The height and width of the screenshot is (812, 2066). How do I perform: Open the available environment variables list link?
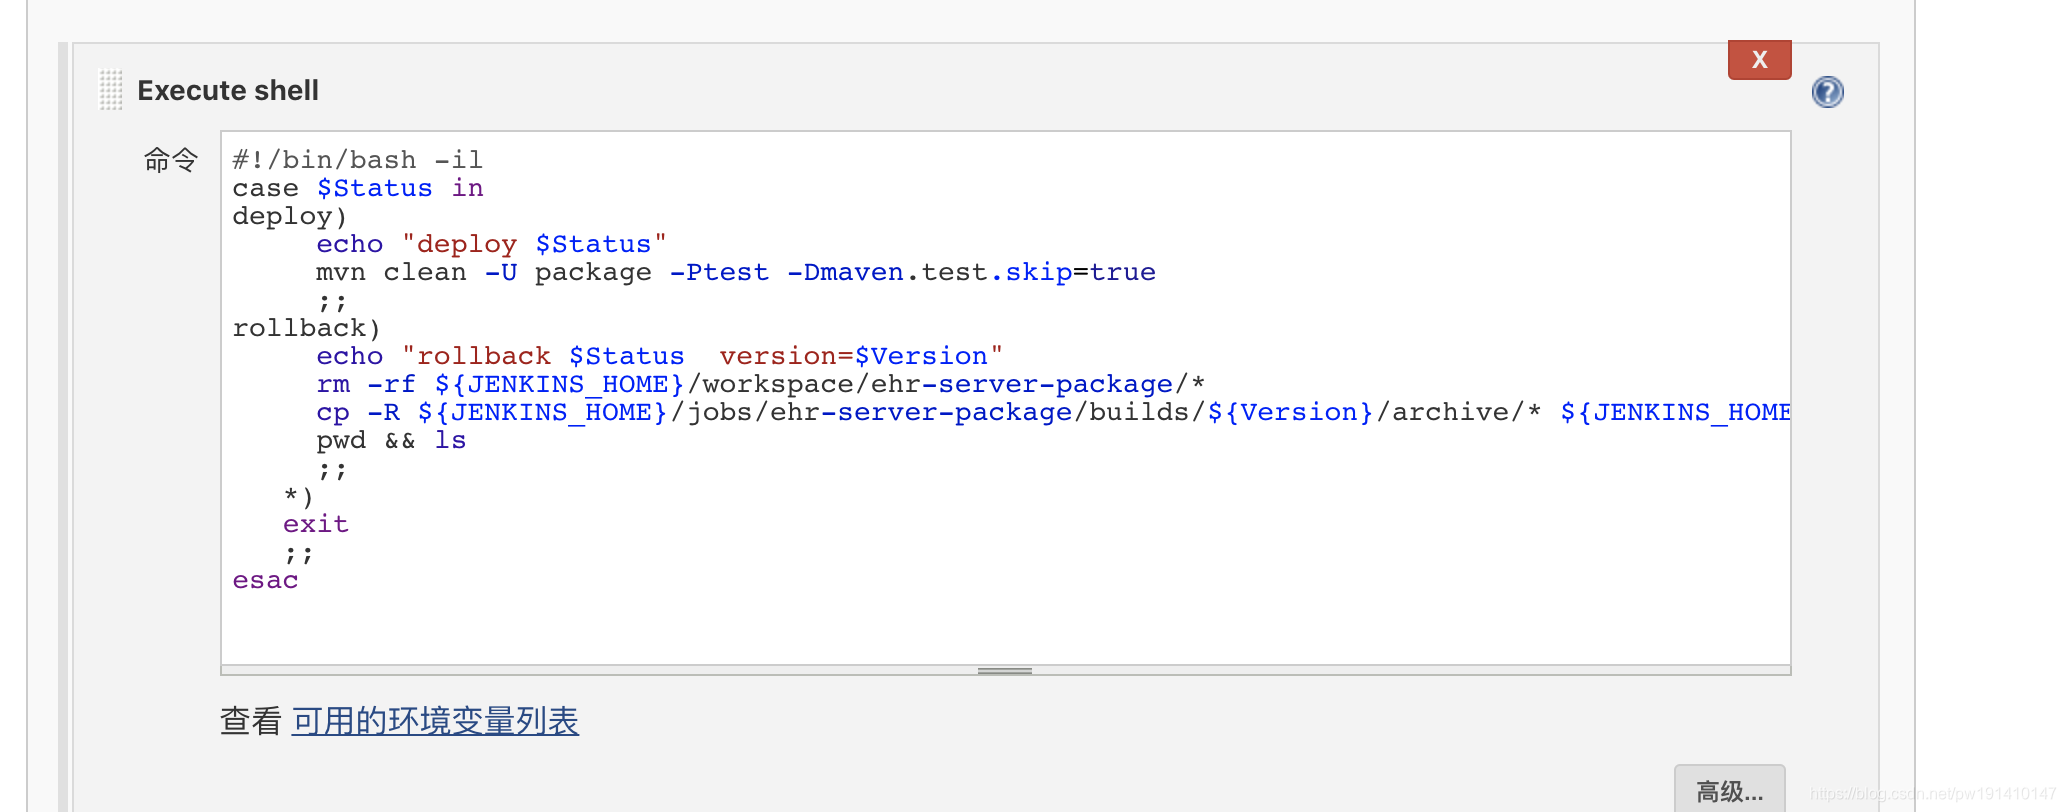[435, 721]
